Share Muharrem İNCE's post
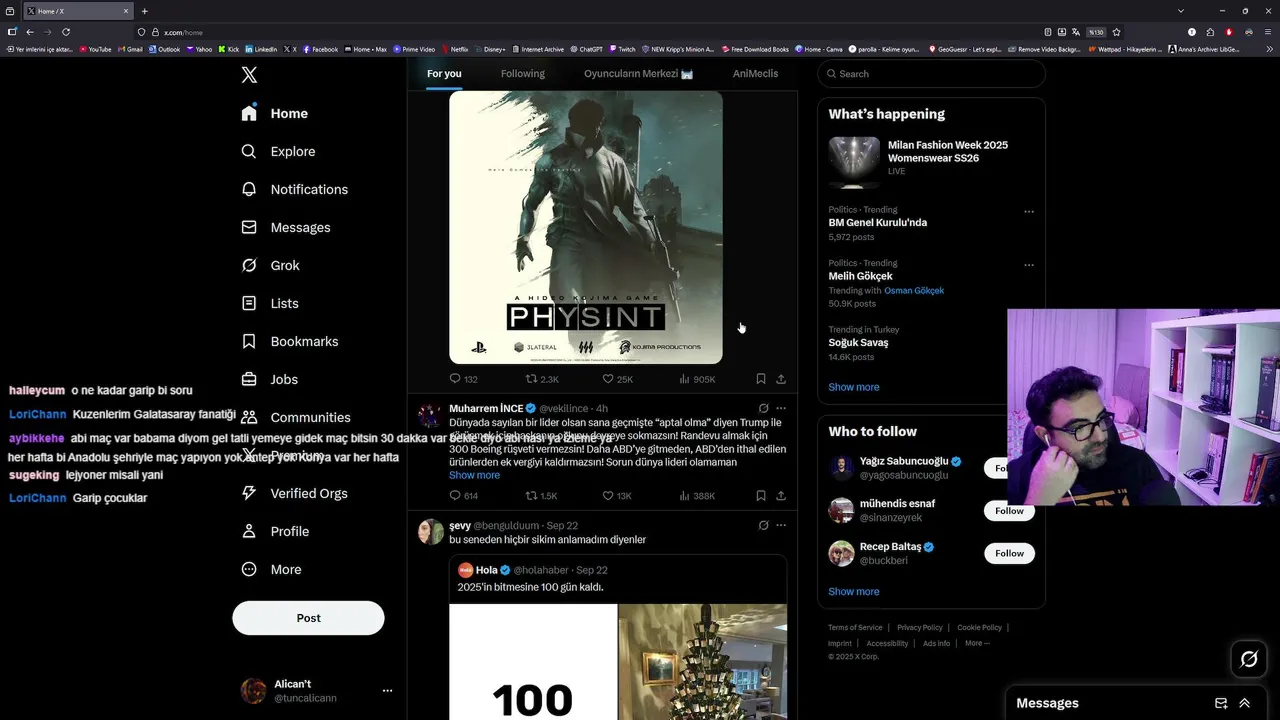 [781, 495]
